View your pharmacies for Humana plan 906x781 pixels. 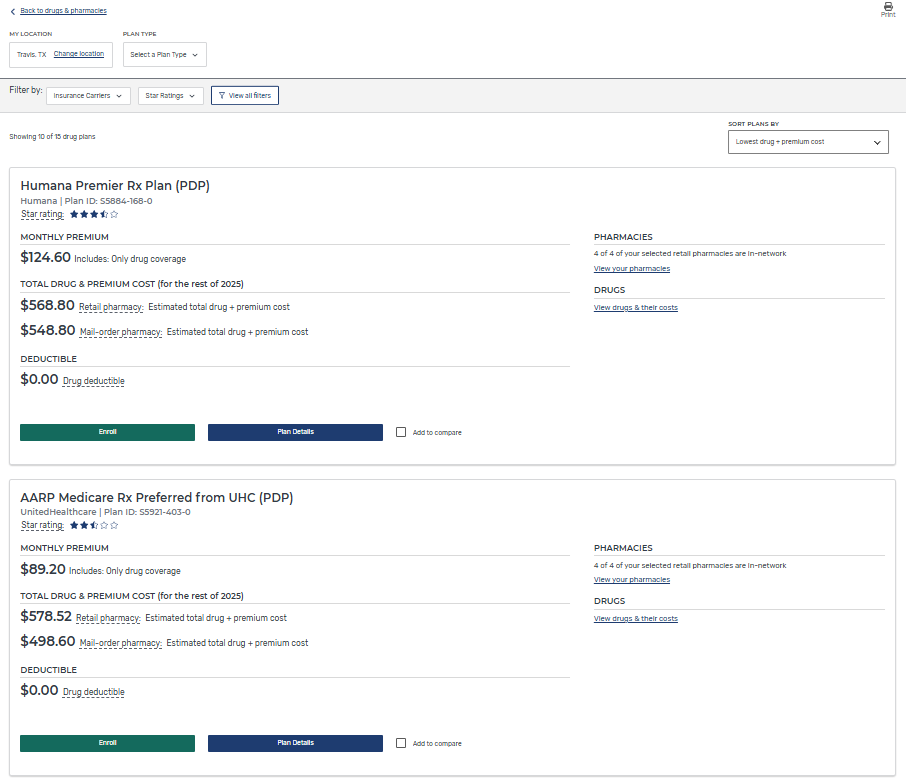pos(632,269)
